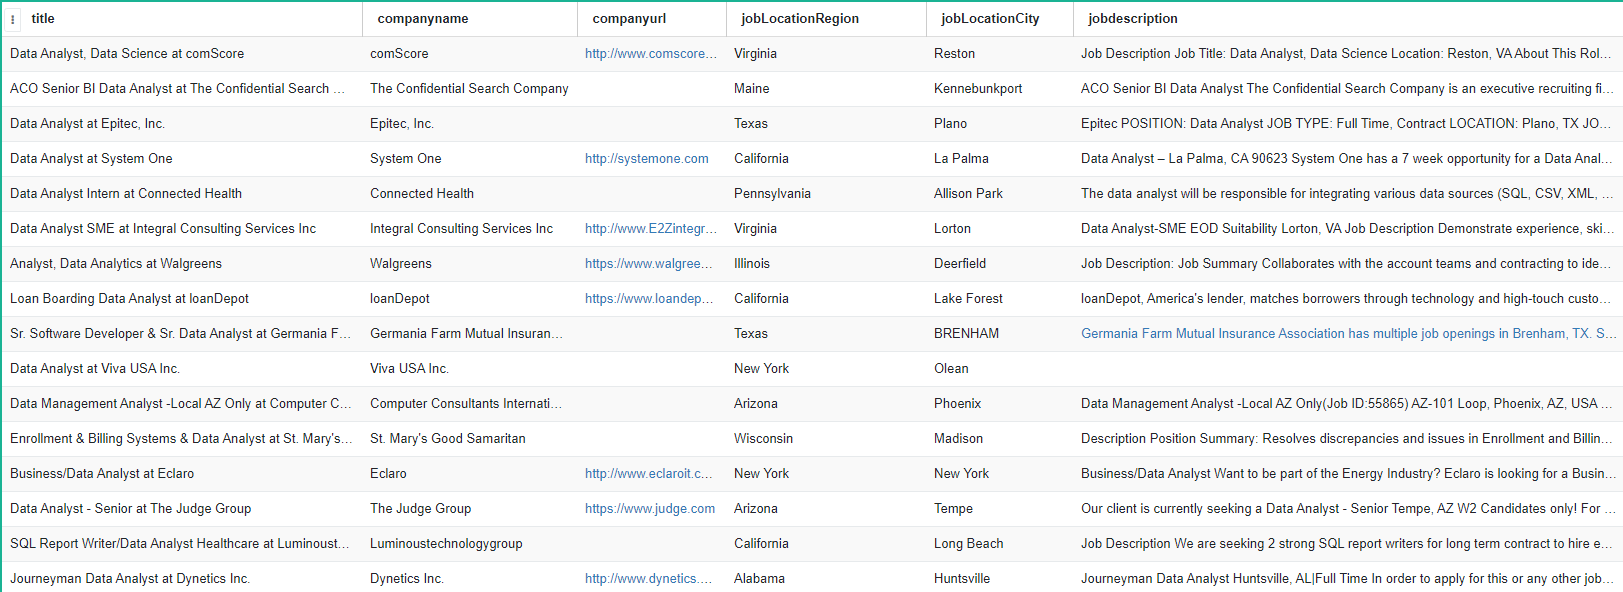1623x592 pixels.
Task: Click company name Walgreens
Action: click(401, 264)
